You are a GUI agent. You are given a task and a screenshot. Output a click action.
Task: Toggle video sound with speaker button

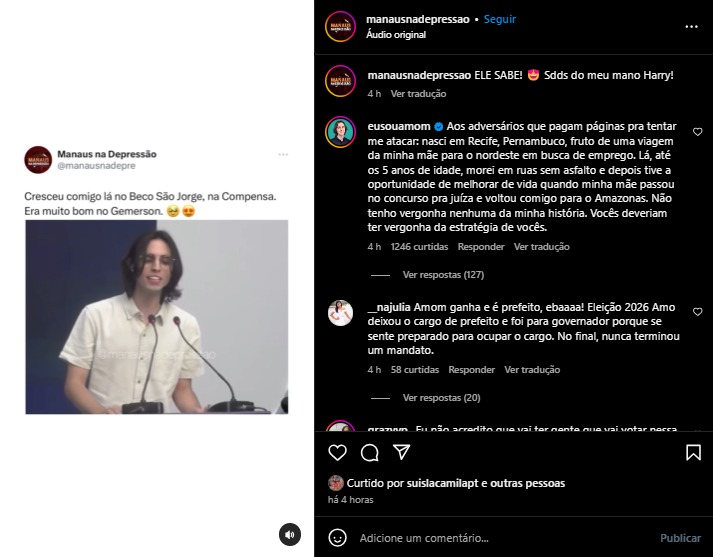click(x=290, y=535)
